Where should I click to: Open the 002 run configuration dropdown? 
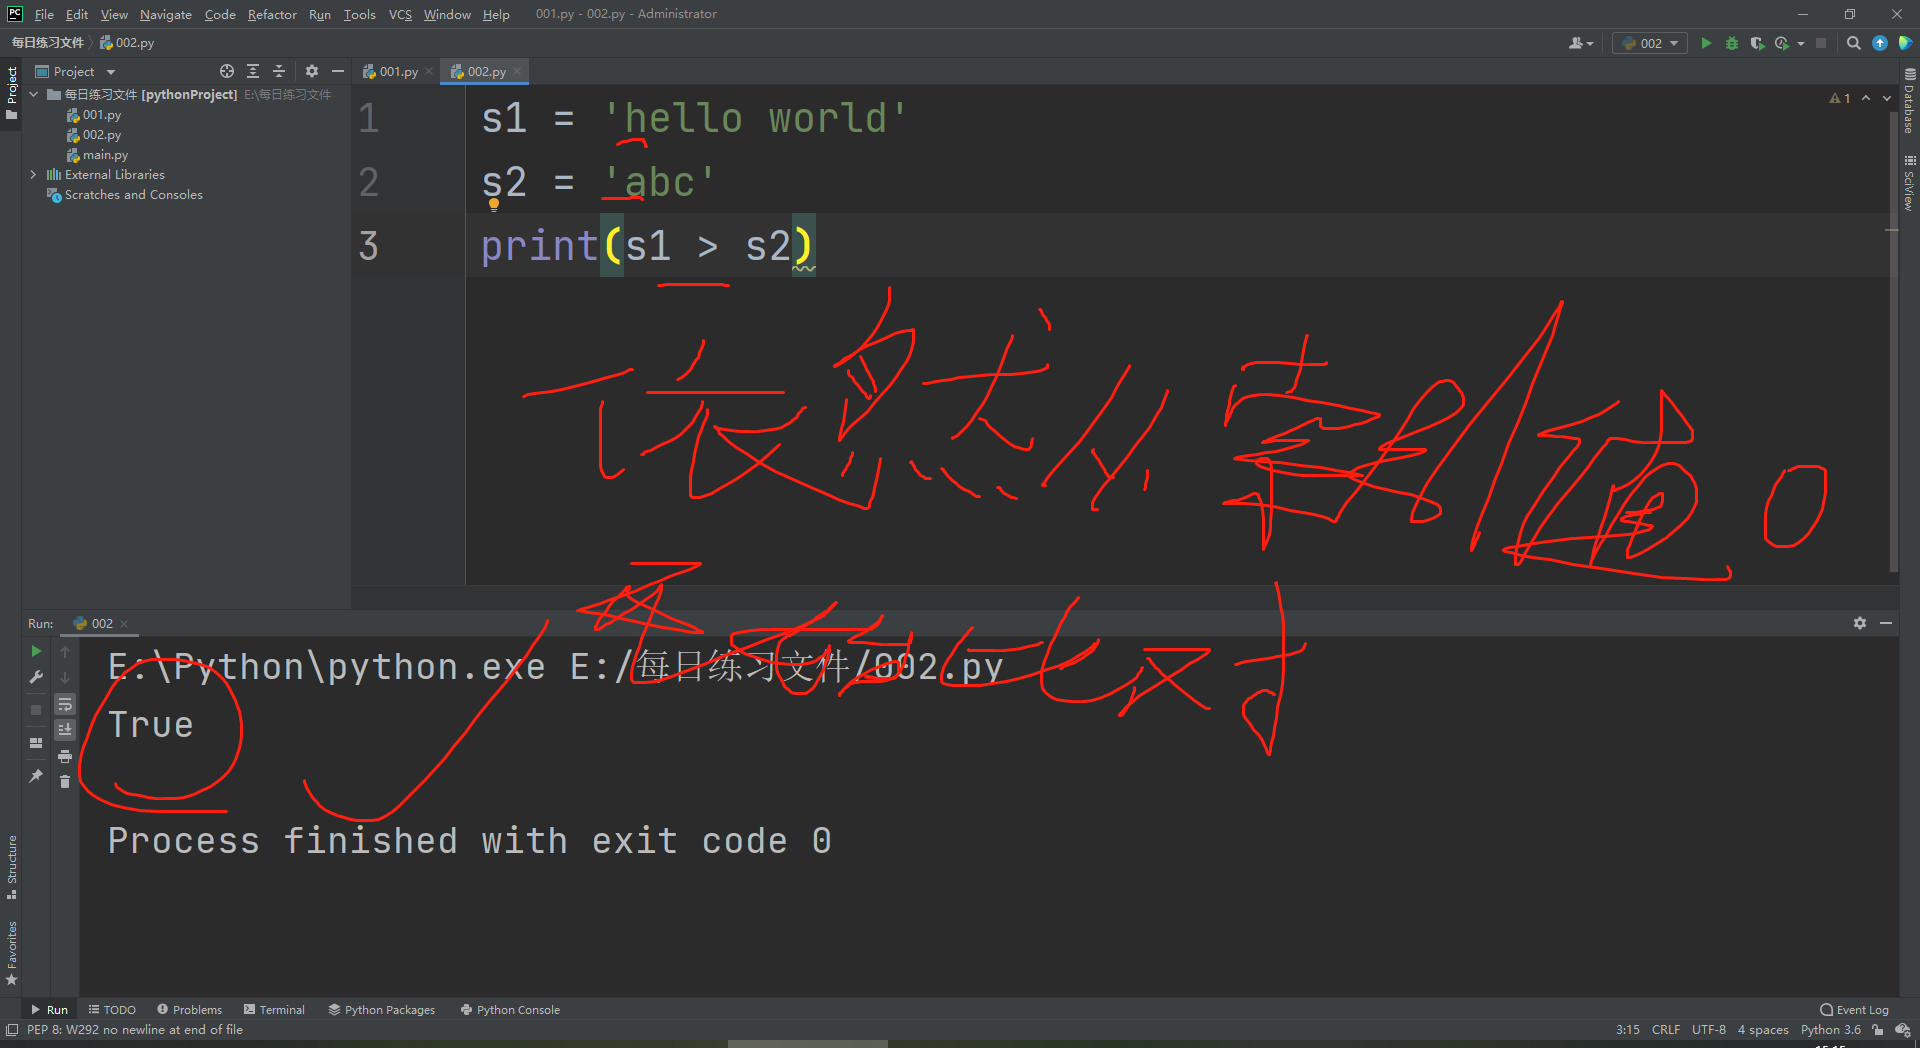pos(1651,43)
